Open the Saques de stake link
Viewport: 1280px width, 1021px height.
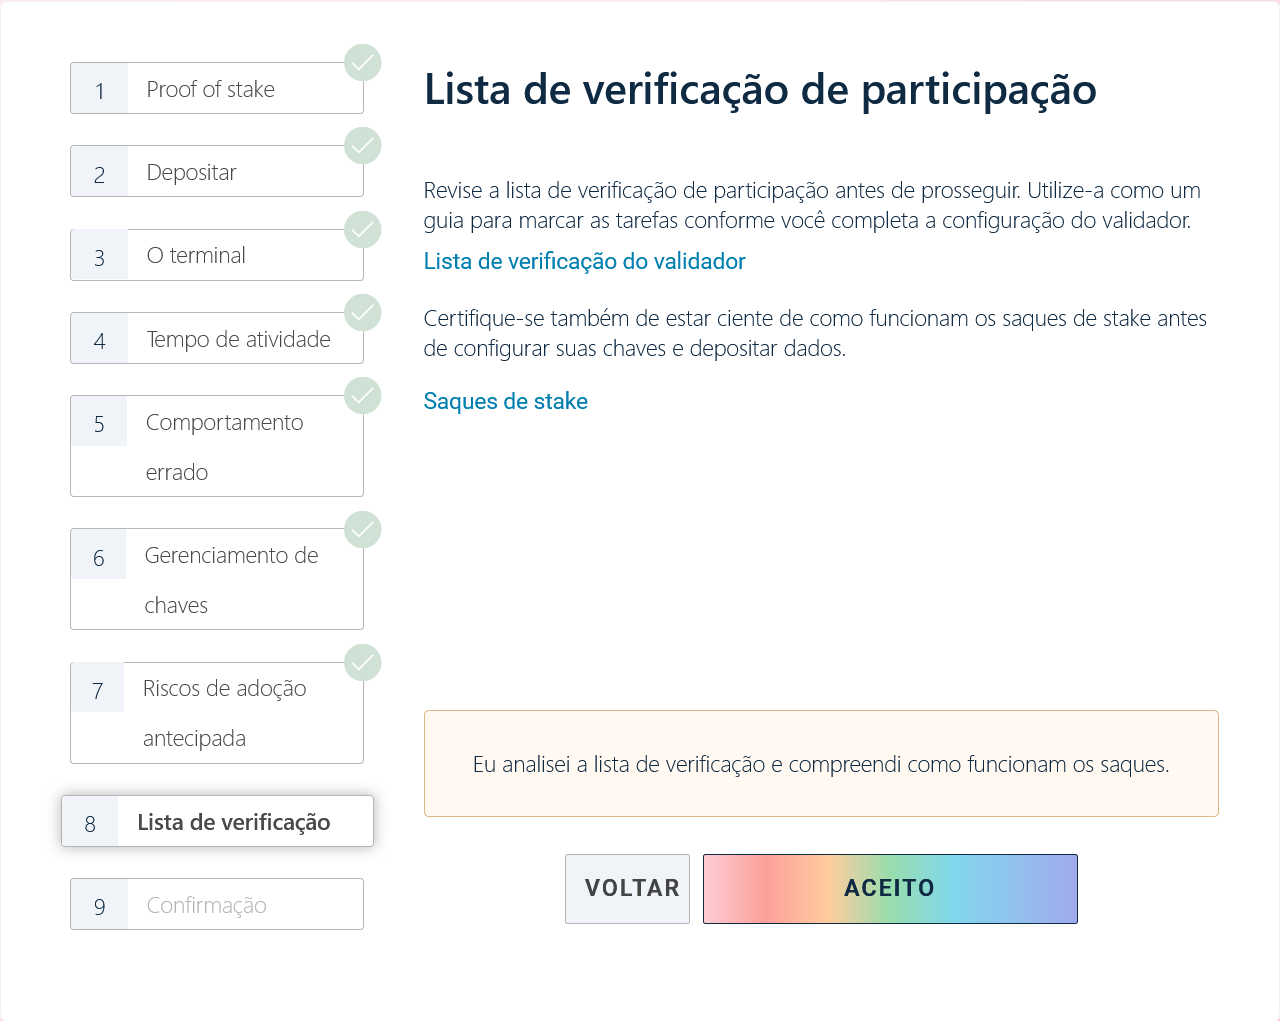tap(505, 401)
